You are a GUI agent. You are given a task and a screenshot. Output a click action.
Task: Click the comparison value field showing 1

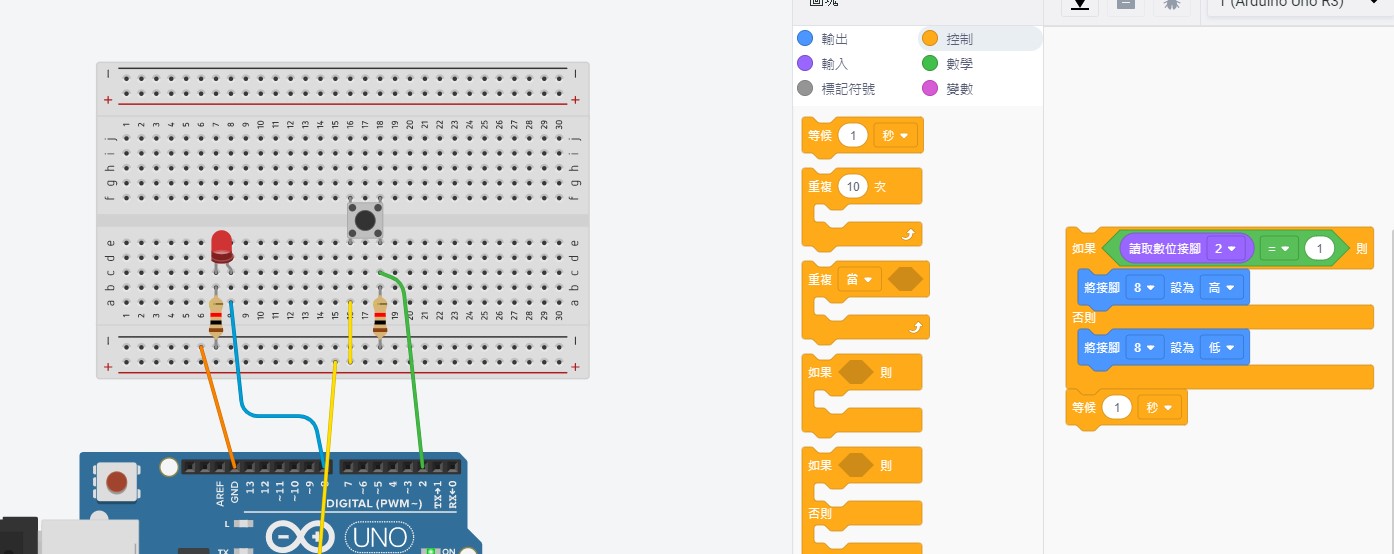[1319, 248]
